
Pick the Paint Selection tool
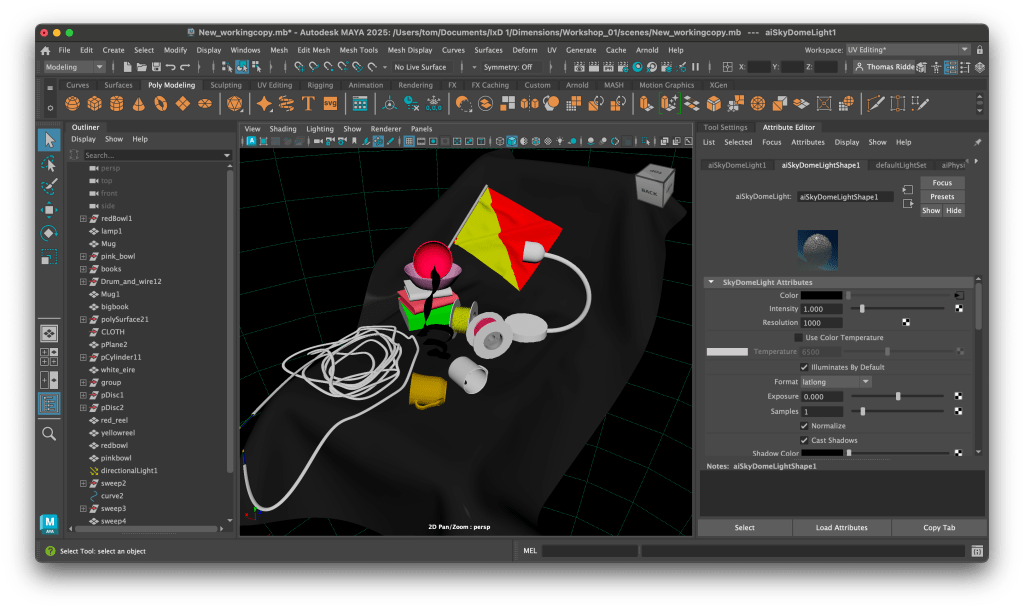(48, 187)
